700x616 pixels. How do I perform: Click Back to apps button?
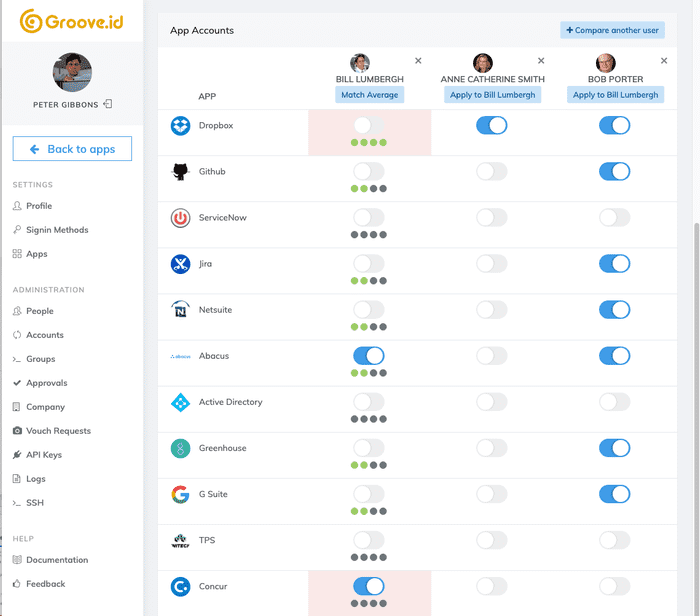point(72,149)
